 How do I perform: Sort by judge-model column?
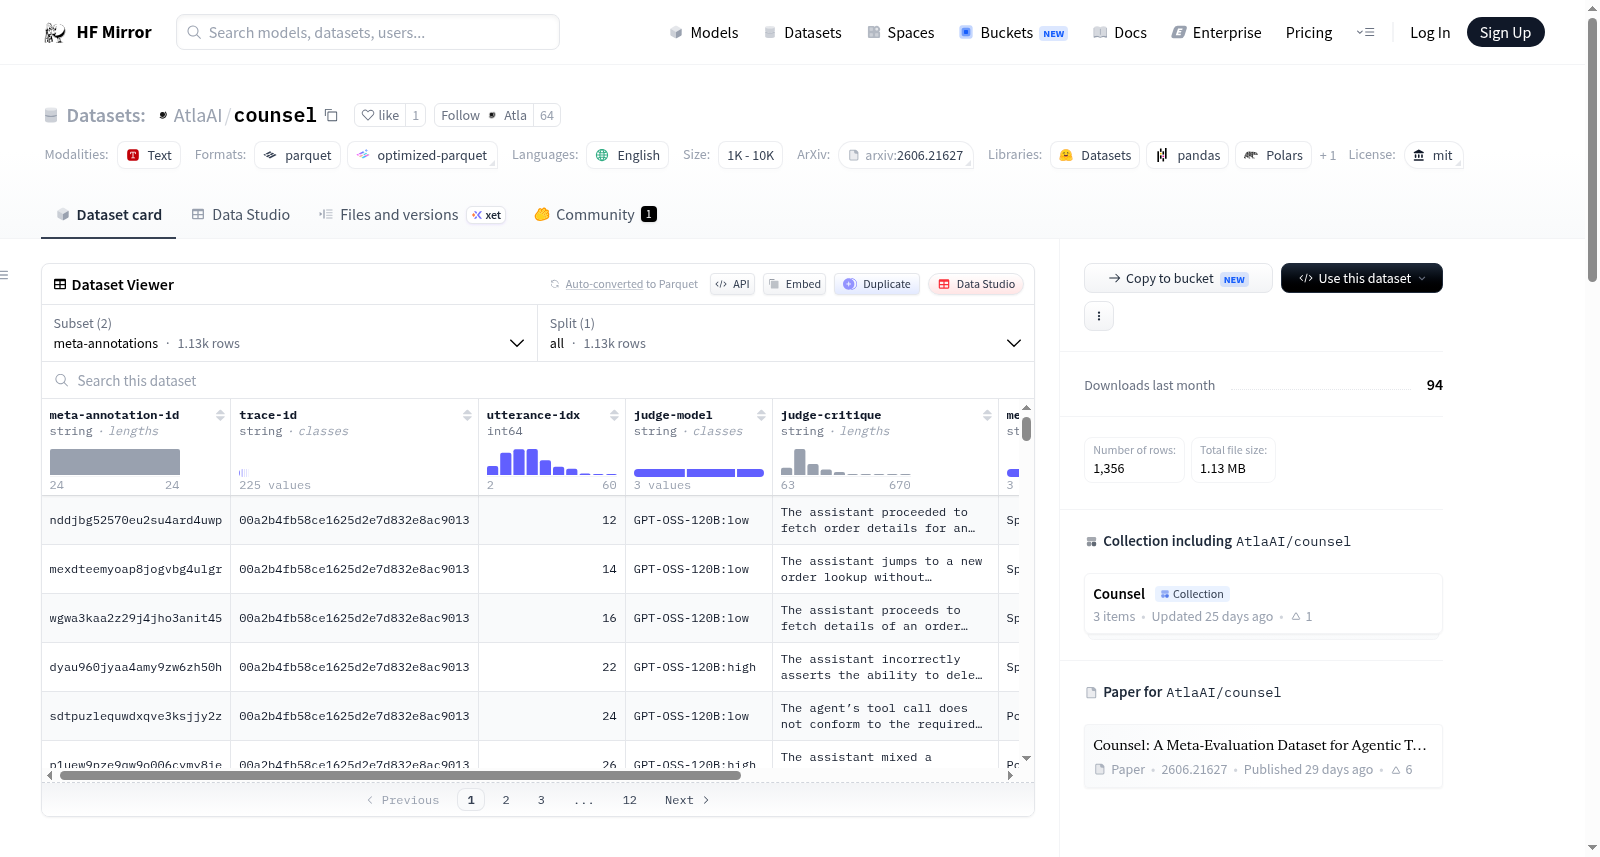[761, 415]
